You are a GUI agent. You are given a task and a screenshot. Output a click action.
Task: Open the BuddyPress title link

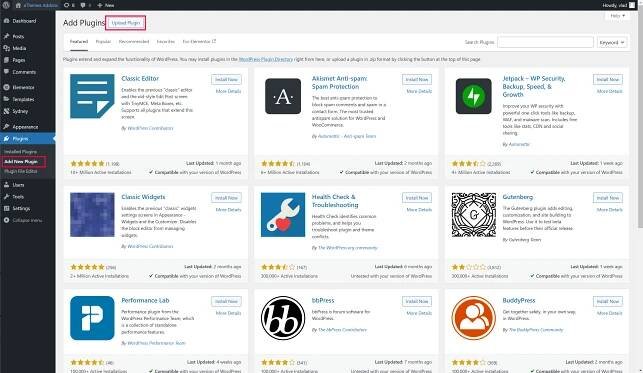click(519, 300)
